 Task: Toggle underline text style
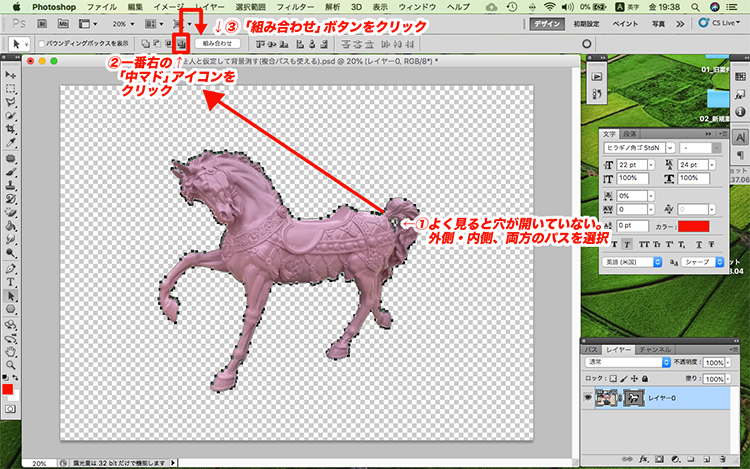tap(699, 244)
